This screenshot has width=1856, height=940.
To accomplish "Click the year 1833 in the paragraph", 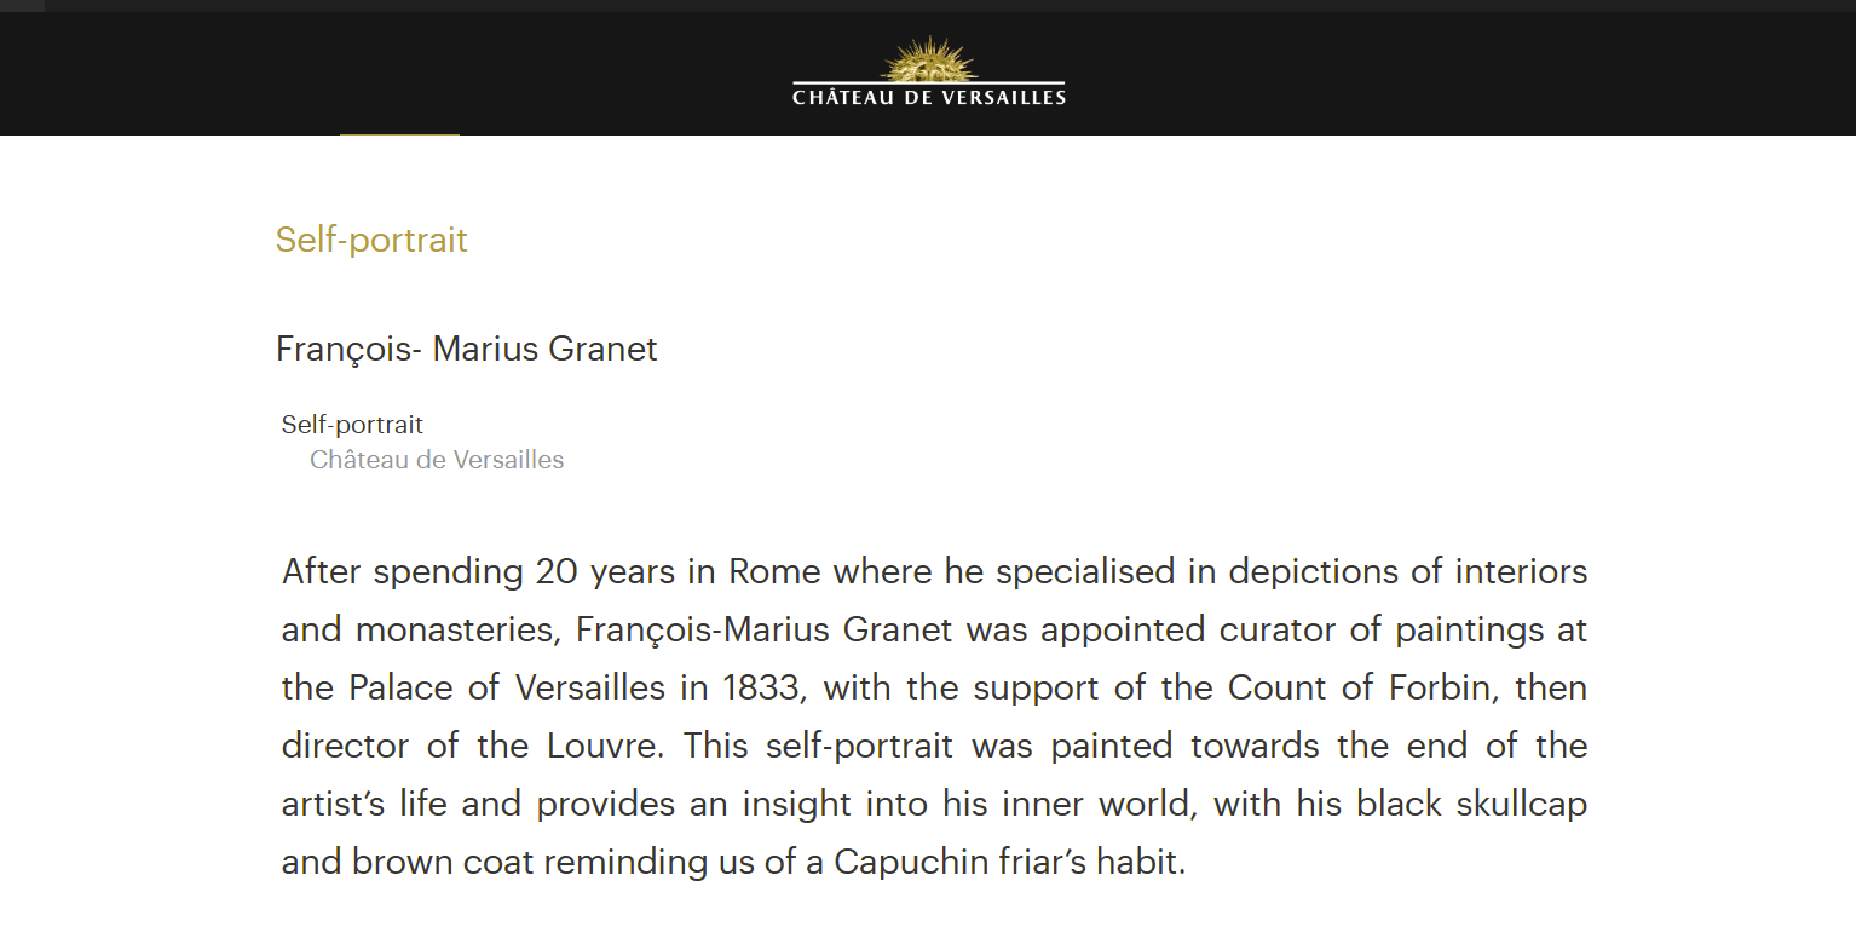I will click(761, 688).
